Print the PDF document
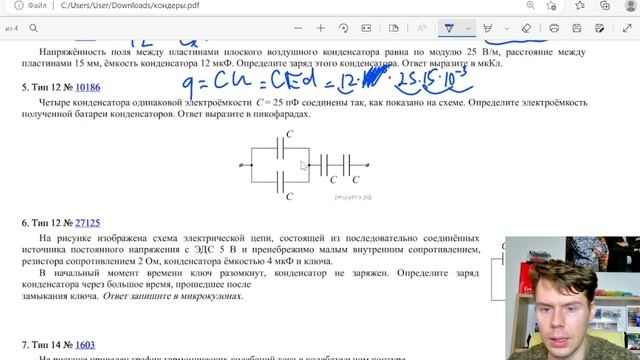This screenshot has width=640, height=360. (554, 28)
